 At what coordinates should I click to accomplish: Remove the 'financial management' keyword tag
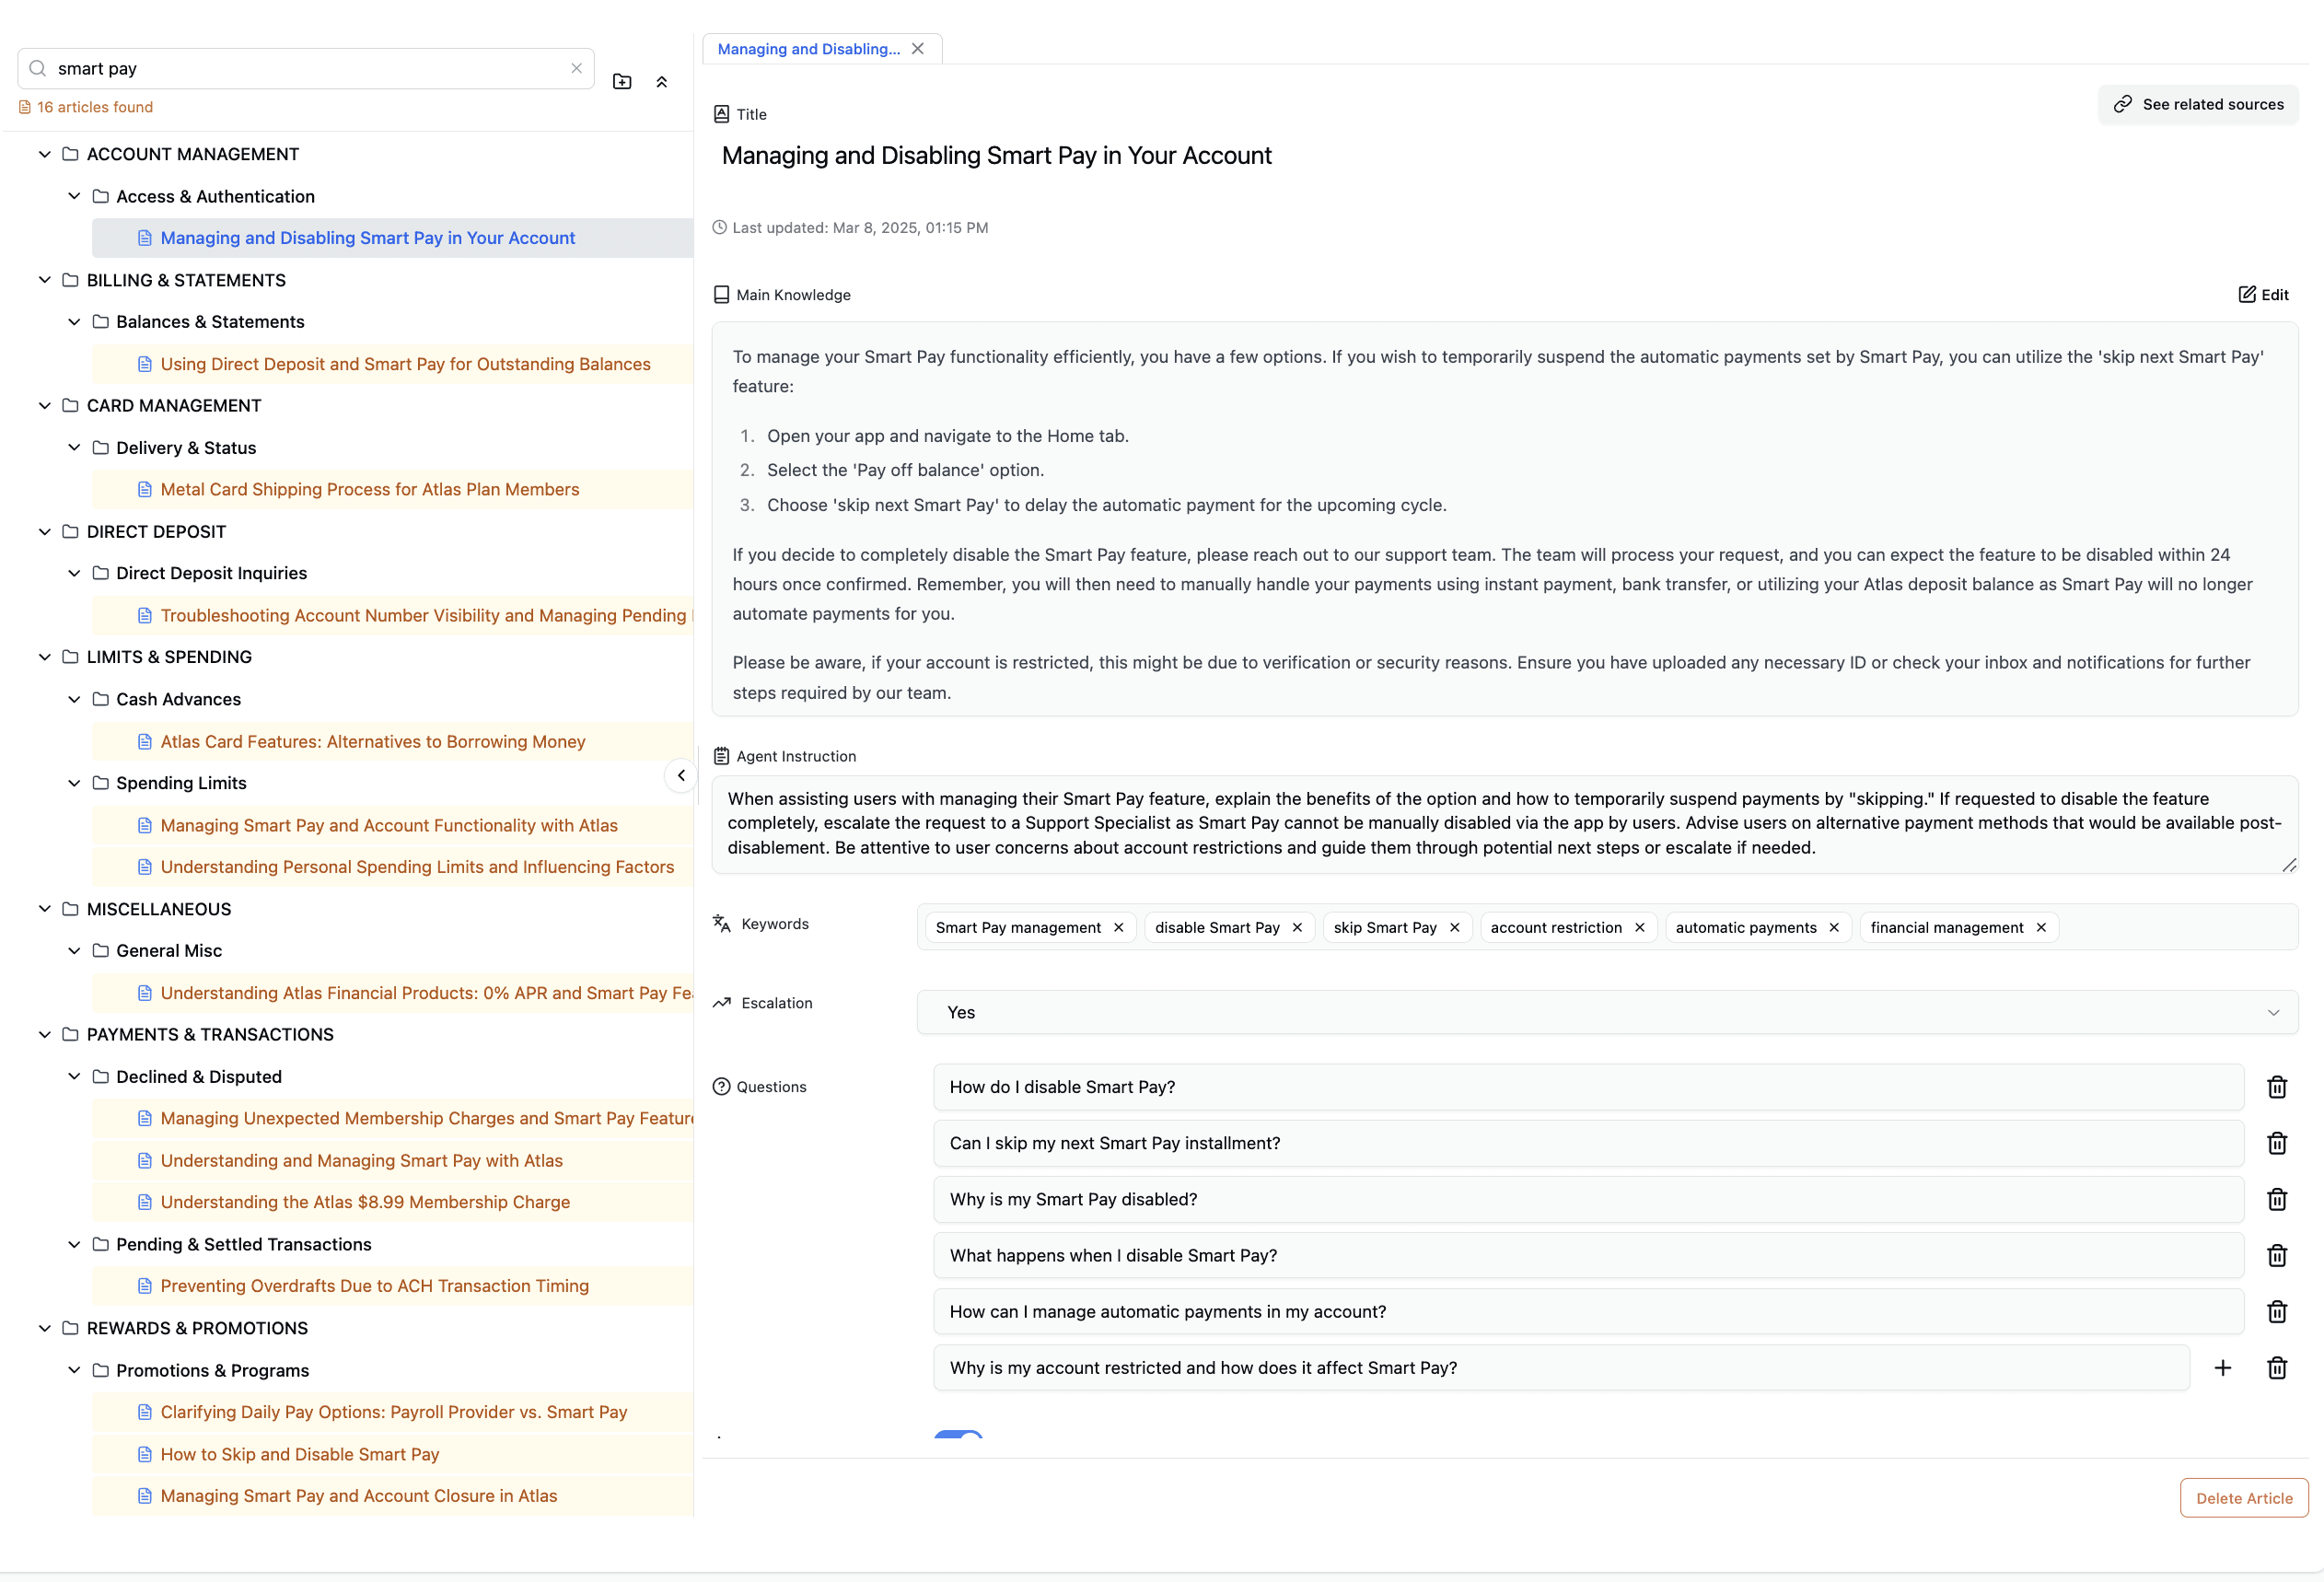tap(2041, 928)
